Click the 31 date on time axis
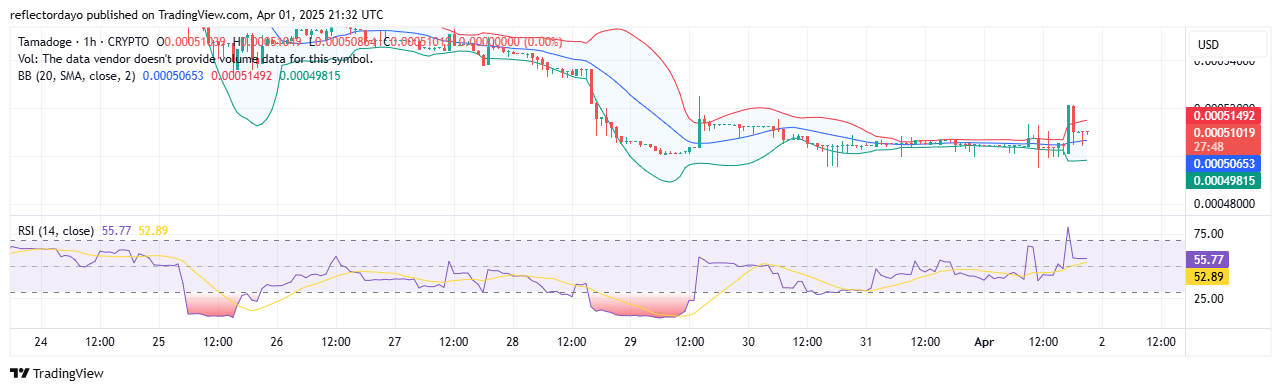 867,342
